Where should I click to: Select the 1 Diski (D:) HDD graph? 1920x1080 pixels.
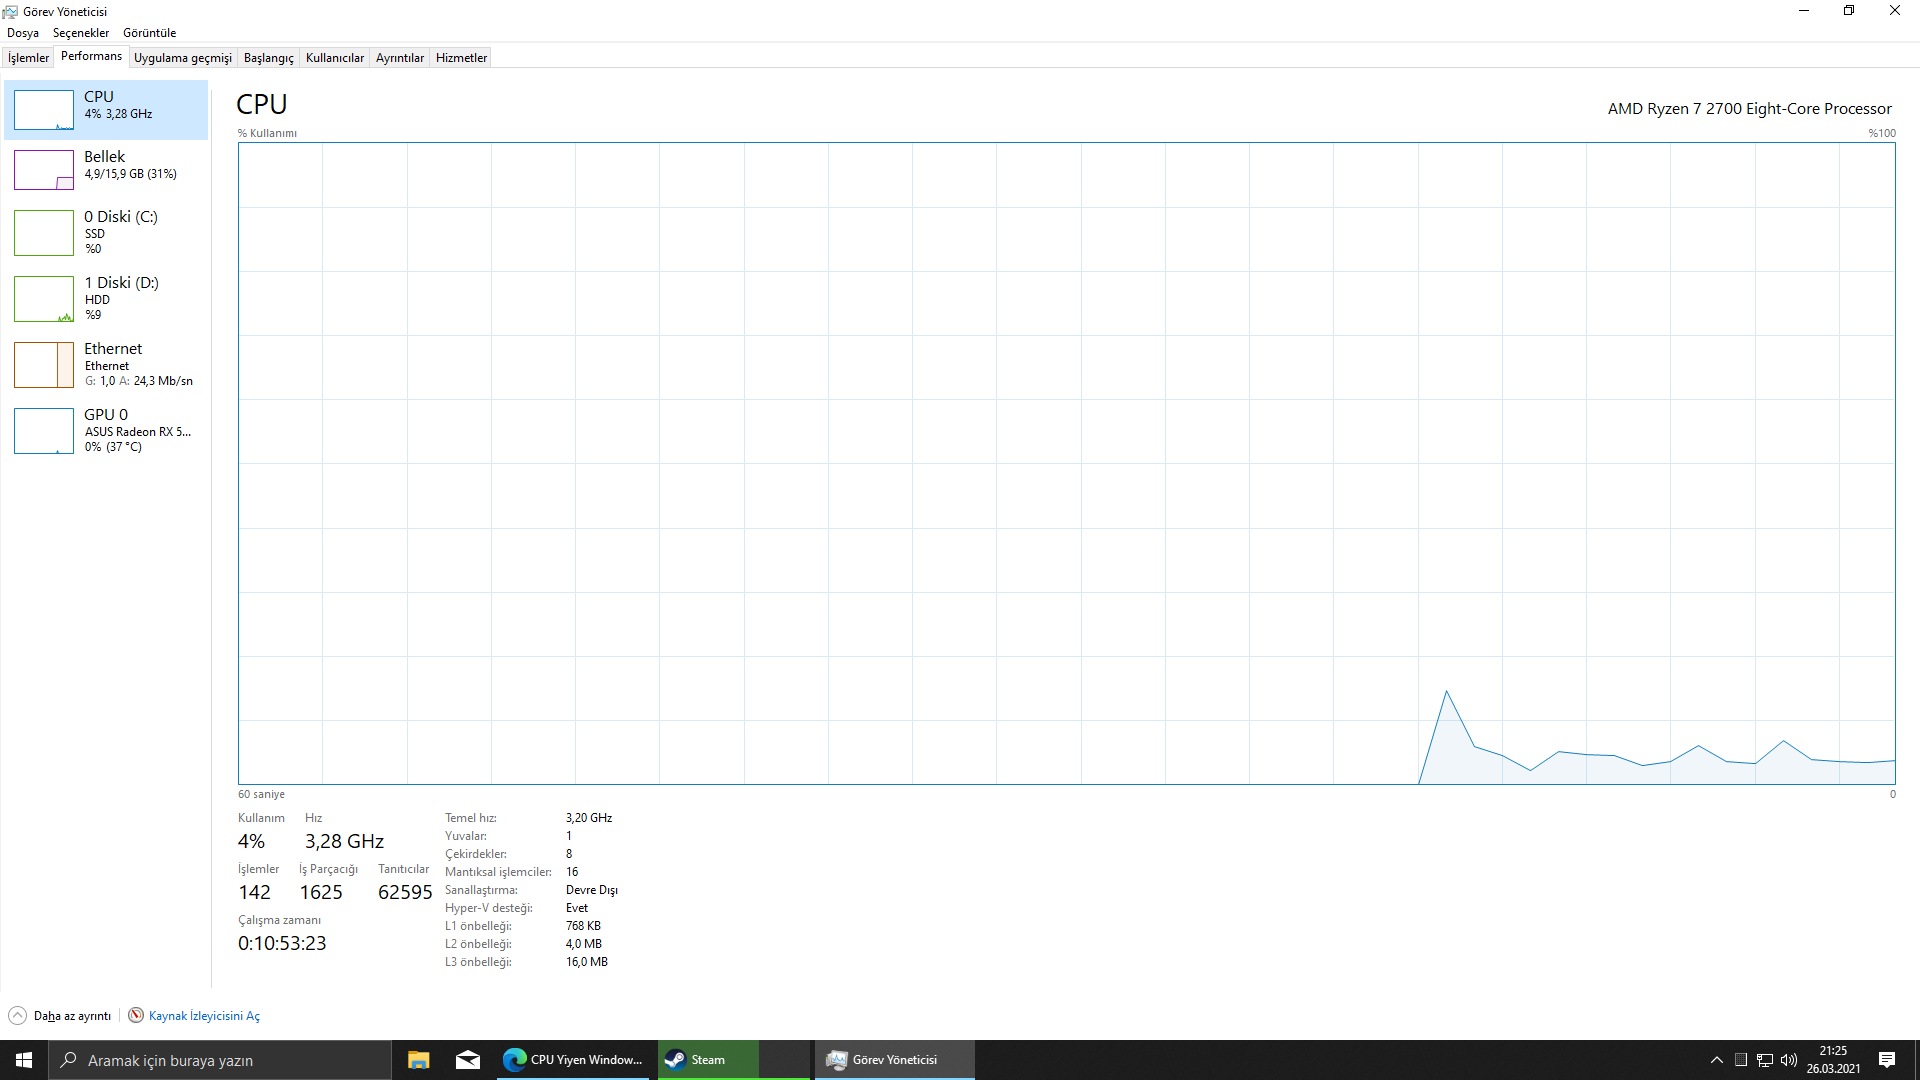pos(44,299)
